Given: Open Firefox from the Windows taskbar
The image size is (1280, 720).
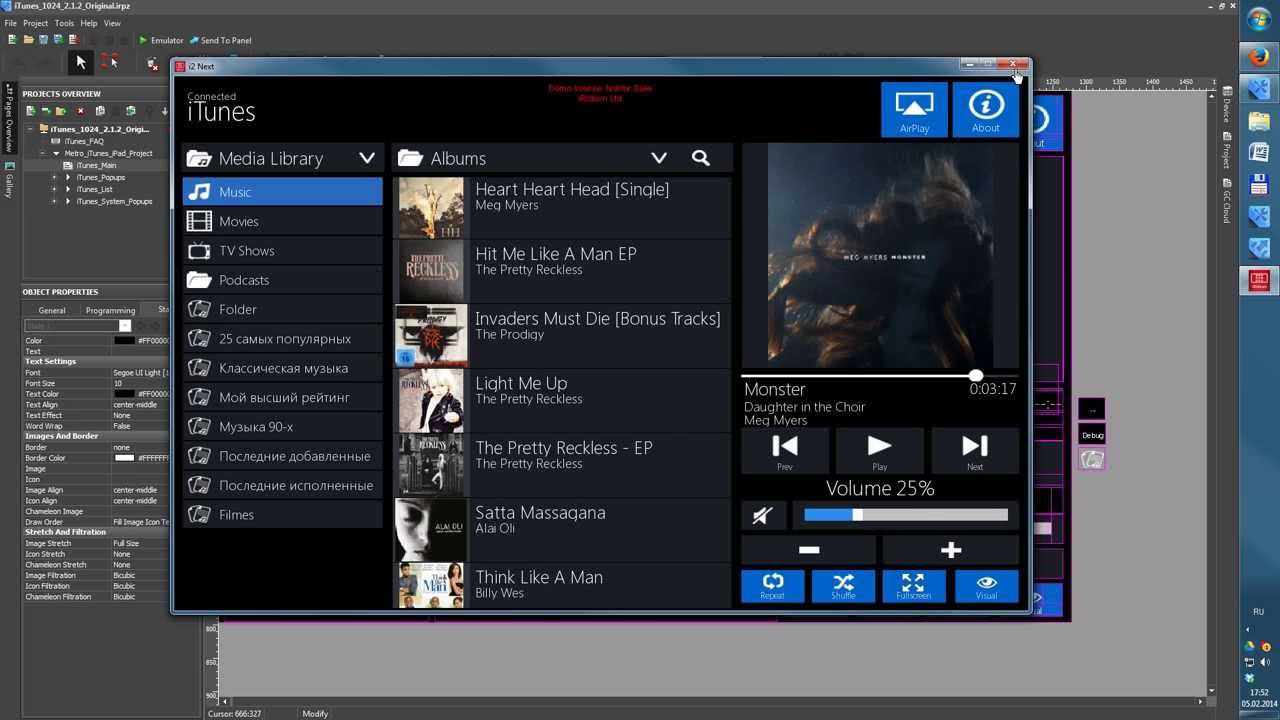Looking at the screenshot, I should (x=1259, y=57).
